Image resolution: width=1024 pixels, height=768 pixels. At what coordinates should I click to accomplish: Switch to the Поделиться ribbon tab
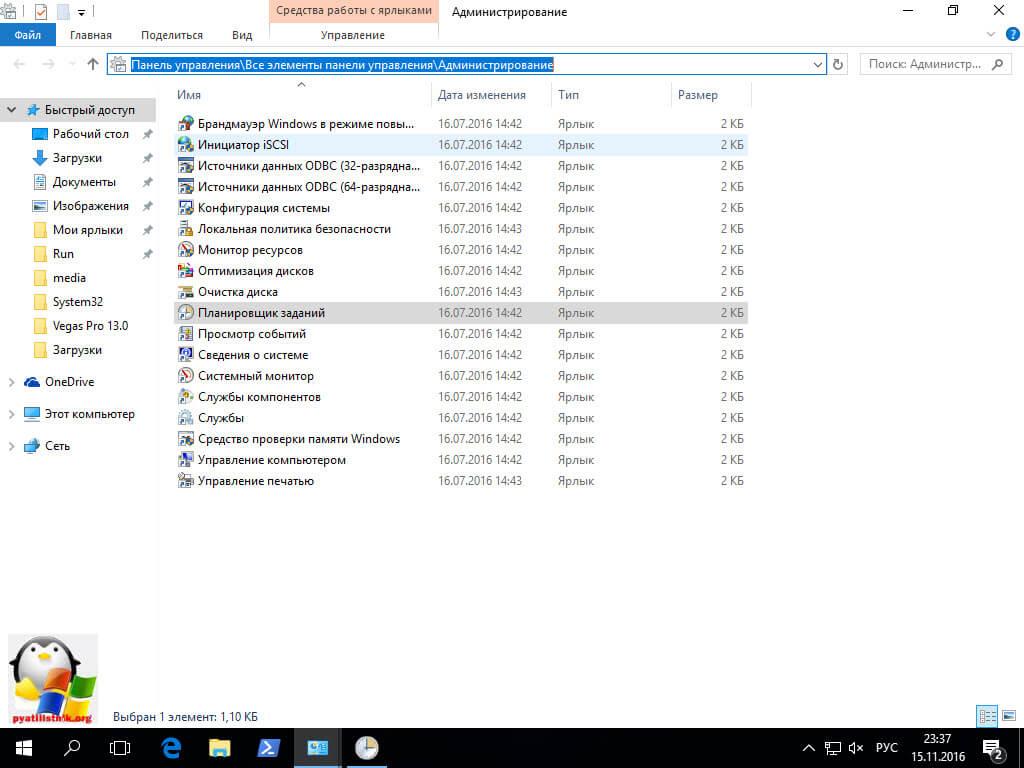click(x=172, y=35)
